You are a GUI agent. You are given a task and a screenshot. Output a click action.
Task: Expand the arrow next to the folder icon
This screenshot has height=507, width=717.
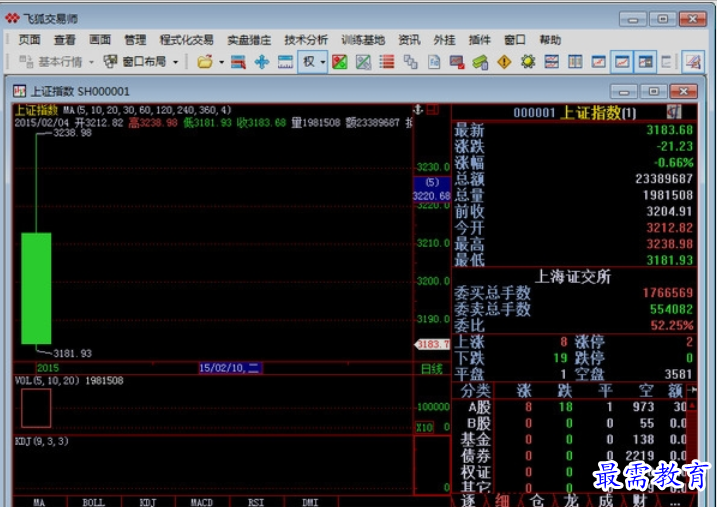pyautogui.click(x=221, y=62)
